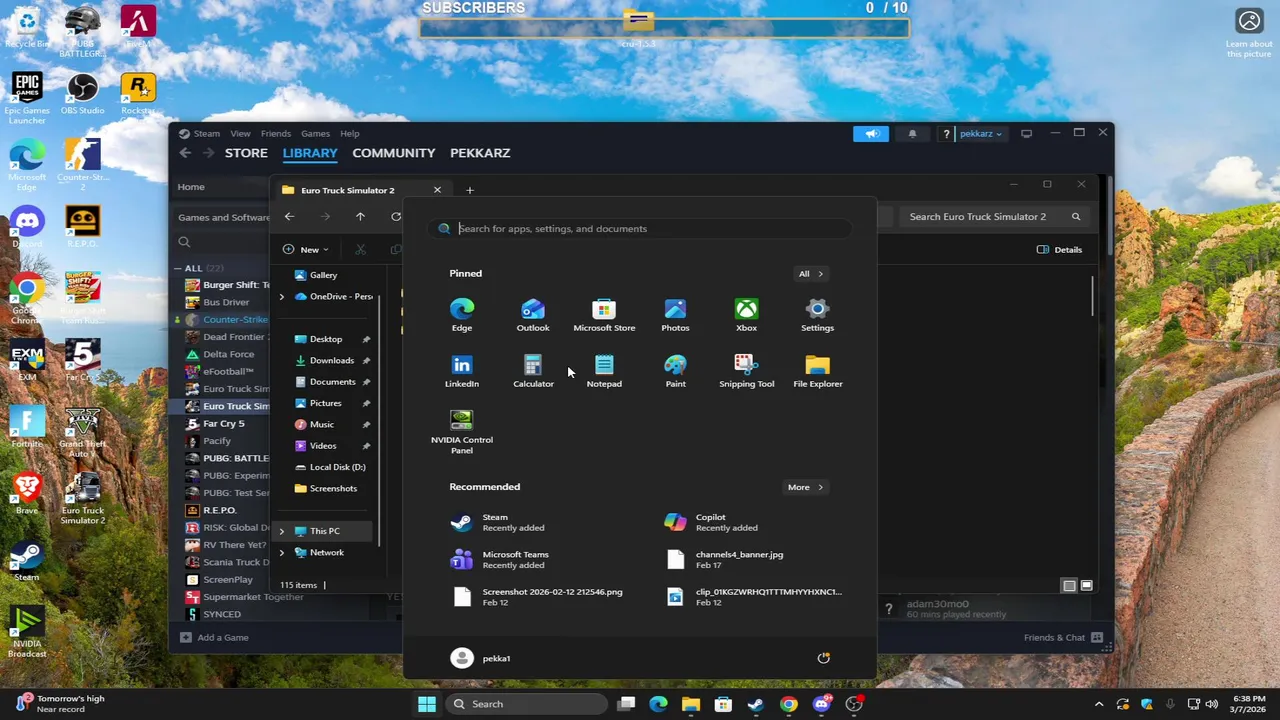This screenshot has height=720, width=1280.
Task: Open Photos pinned app
Action: (675, 315)
